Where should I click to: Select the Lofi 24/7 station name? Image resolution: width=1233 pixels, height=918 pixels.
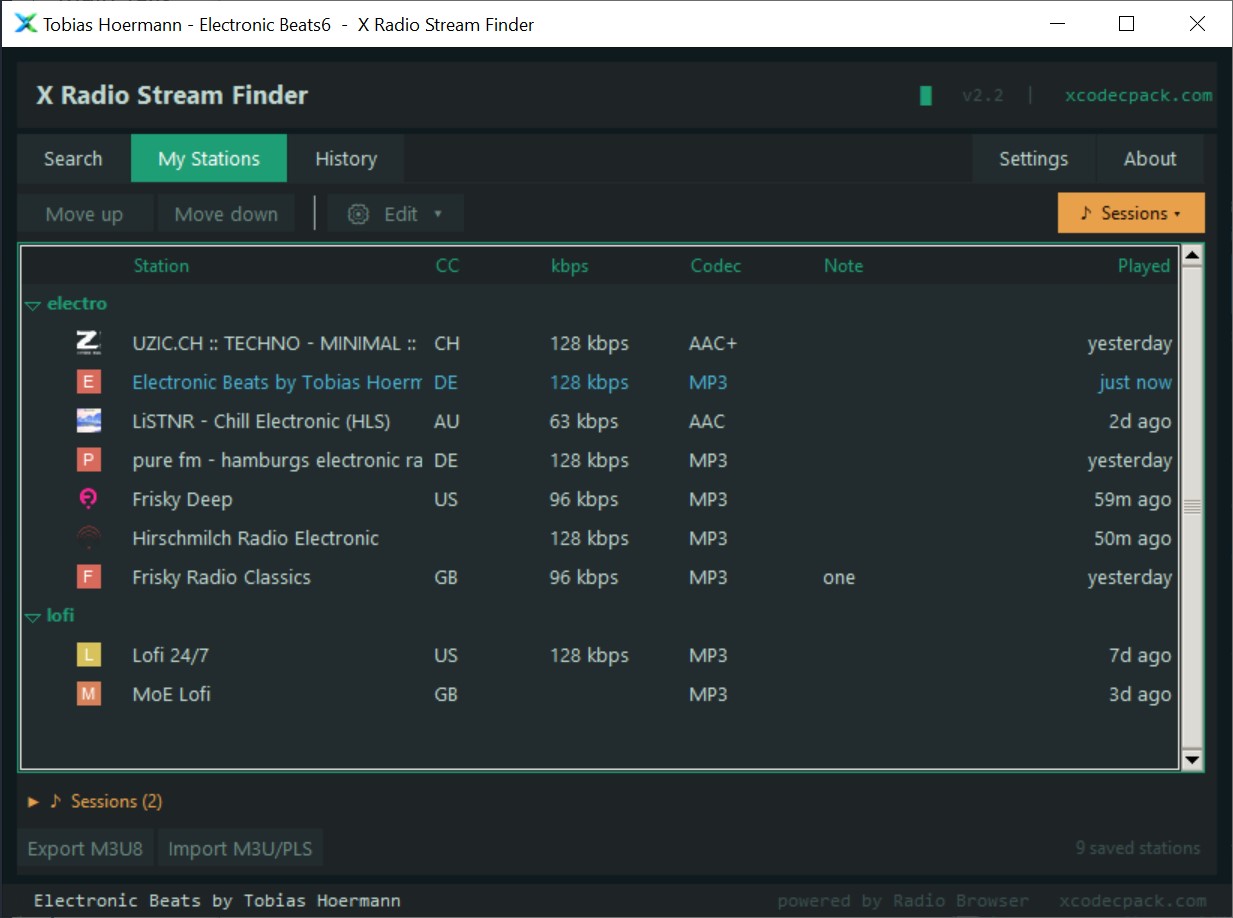click(170, 655)
